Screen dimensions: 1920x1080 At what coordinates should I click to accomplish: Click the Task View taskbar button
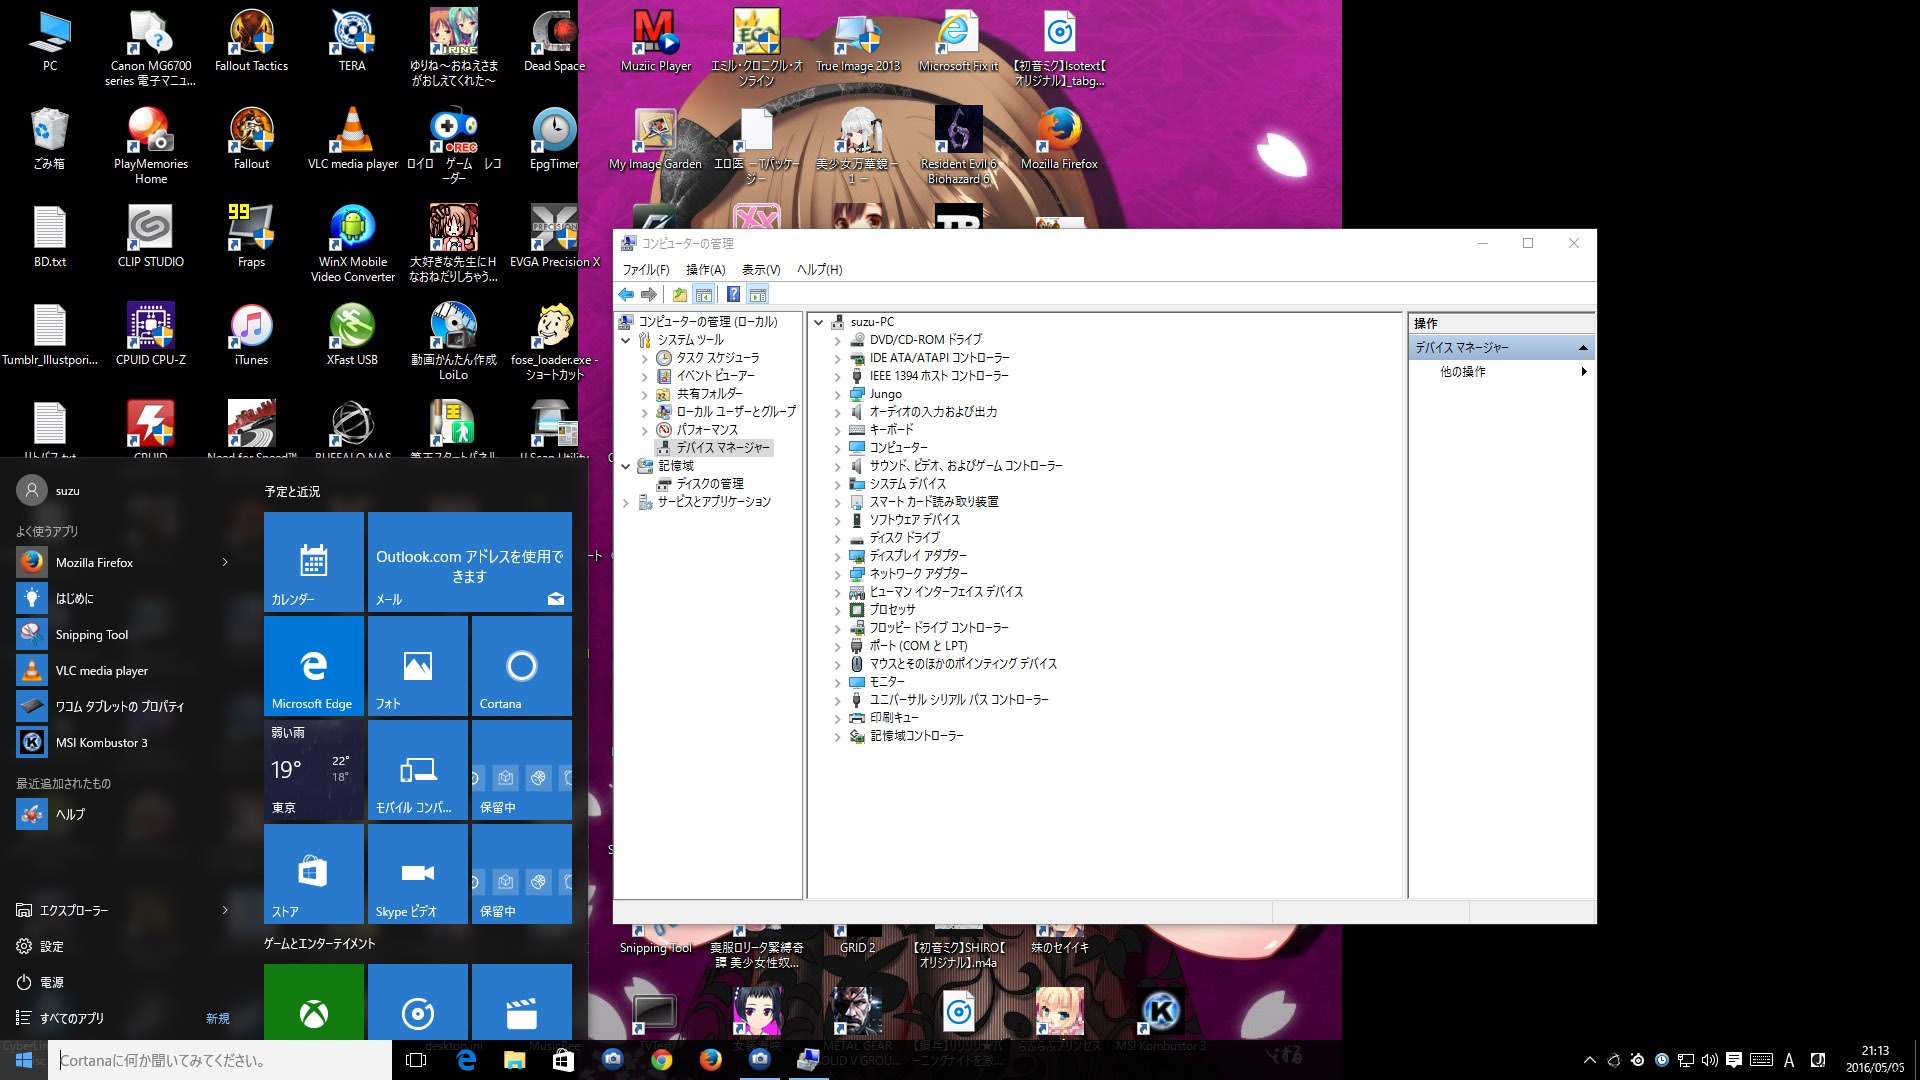click(416, 1060)
